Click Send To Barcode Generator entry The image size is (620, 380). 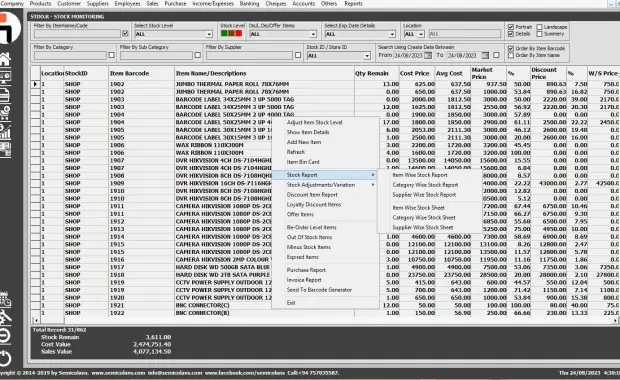point(319,290)
